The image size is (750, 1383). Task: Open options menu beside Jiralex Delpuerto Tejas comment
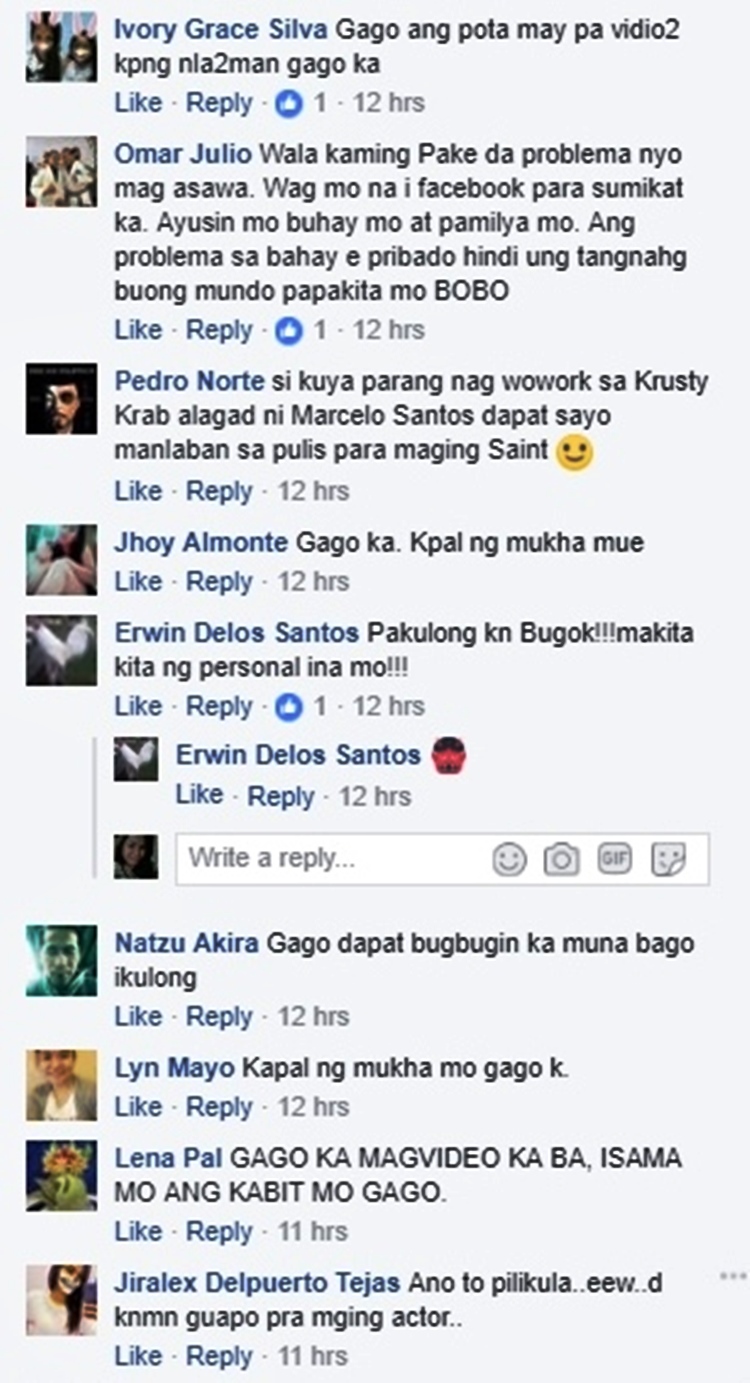(x=732, y=1277)
